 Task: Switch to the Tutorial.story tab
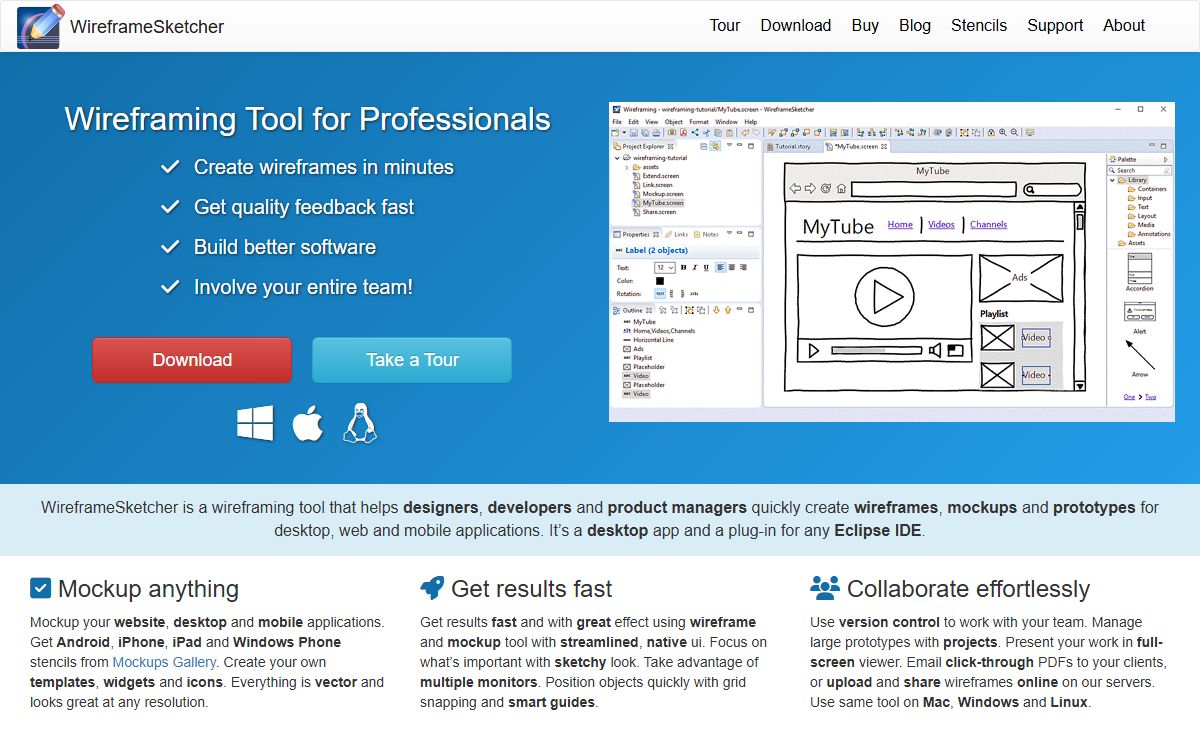(x=794, y=145)
